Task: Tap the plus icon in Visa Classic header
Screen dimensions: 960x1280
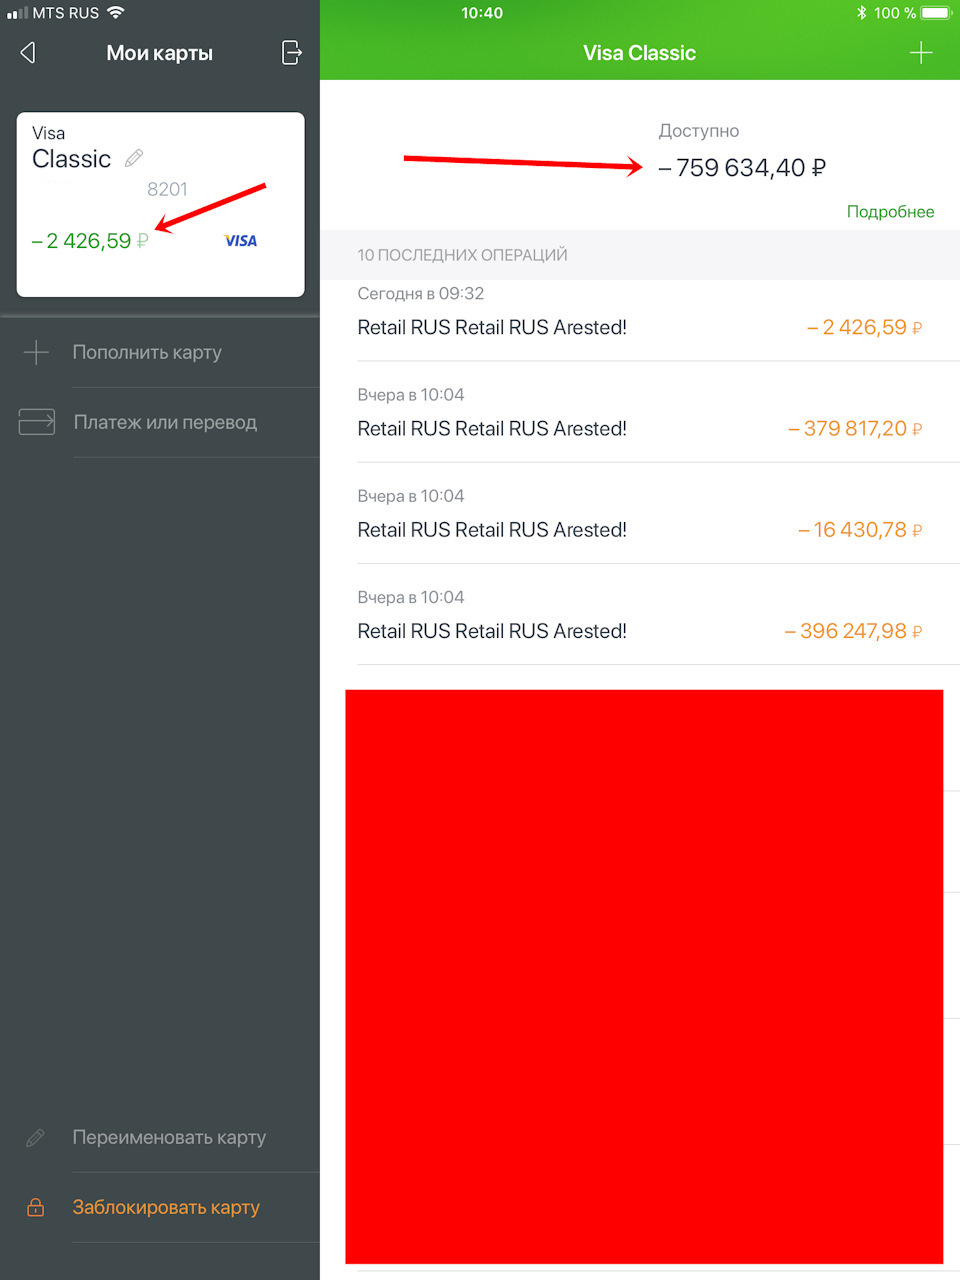Action: [x=921, y=53]
